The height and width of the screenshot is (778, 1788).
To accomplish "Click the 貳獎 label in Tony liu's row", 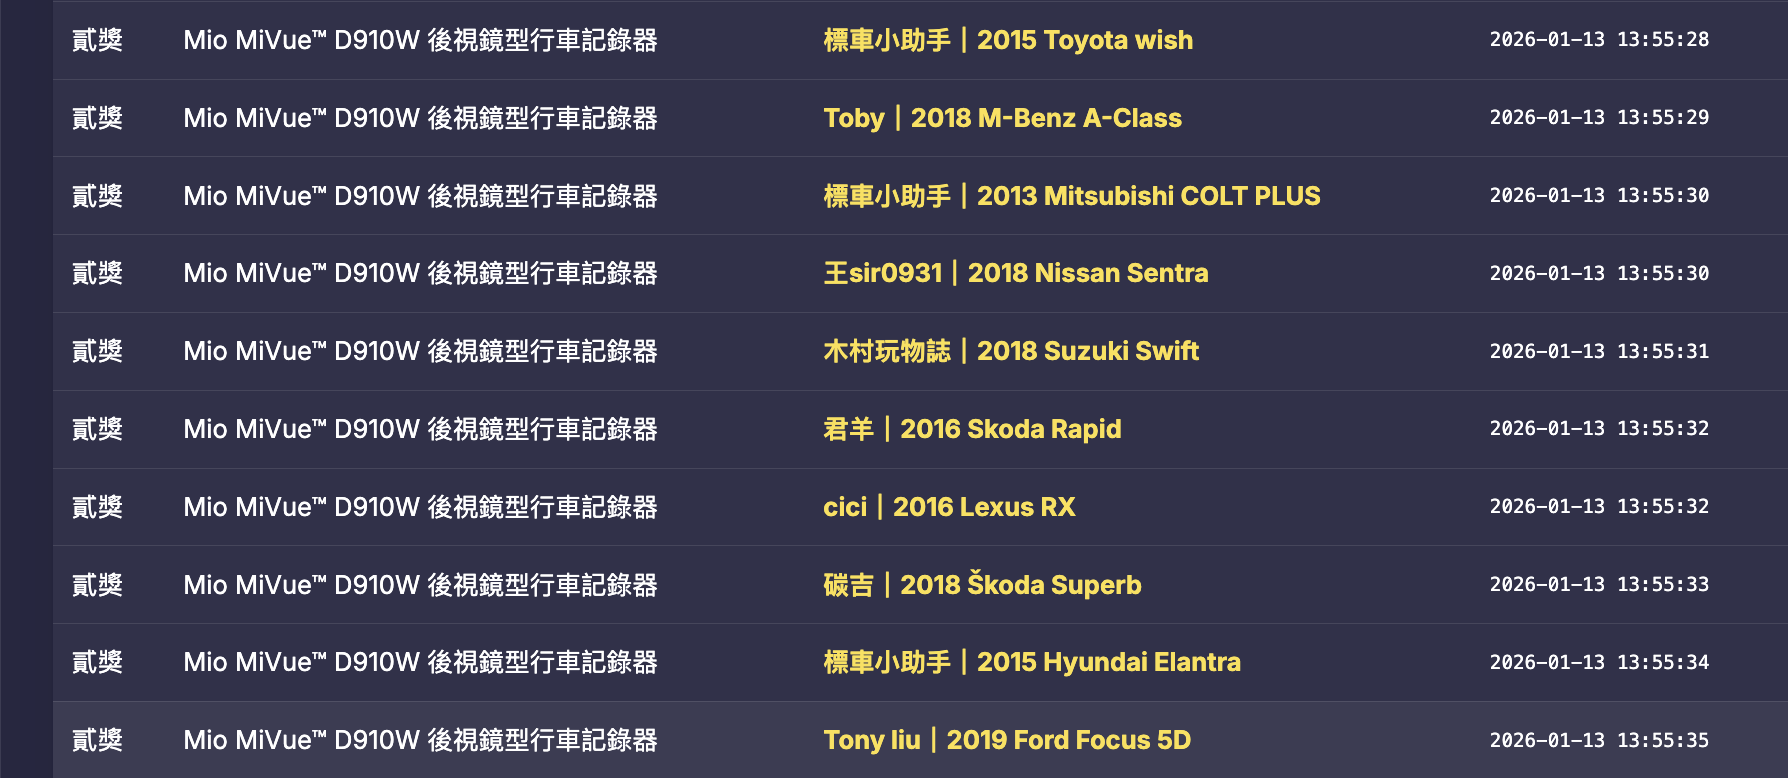I will click(x=97, y=740).
